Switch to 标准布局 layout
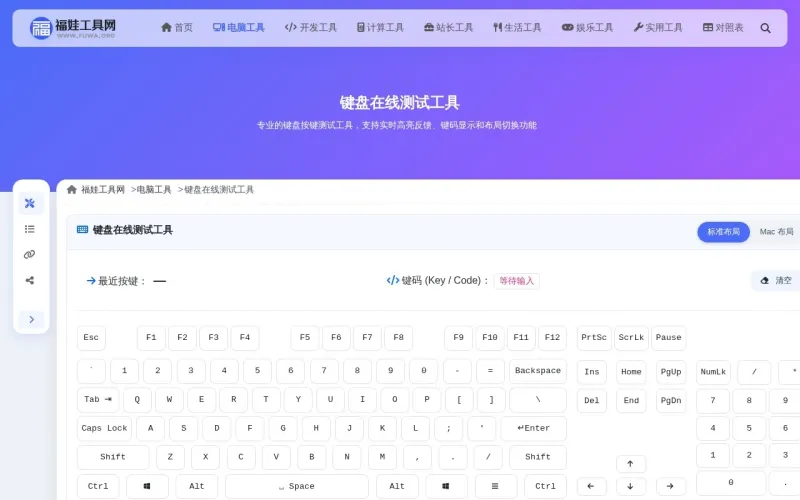The image size is (800, 500). (x=723, y=232)
